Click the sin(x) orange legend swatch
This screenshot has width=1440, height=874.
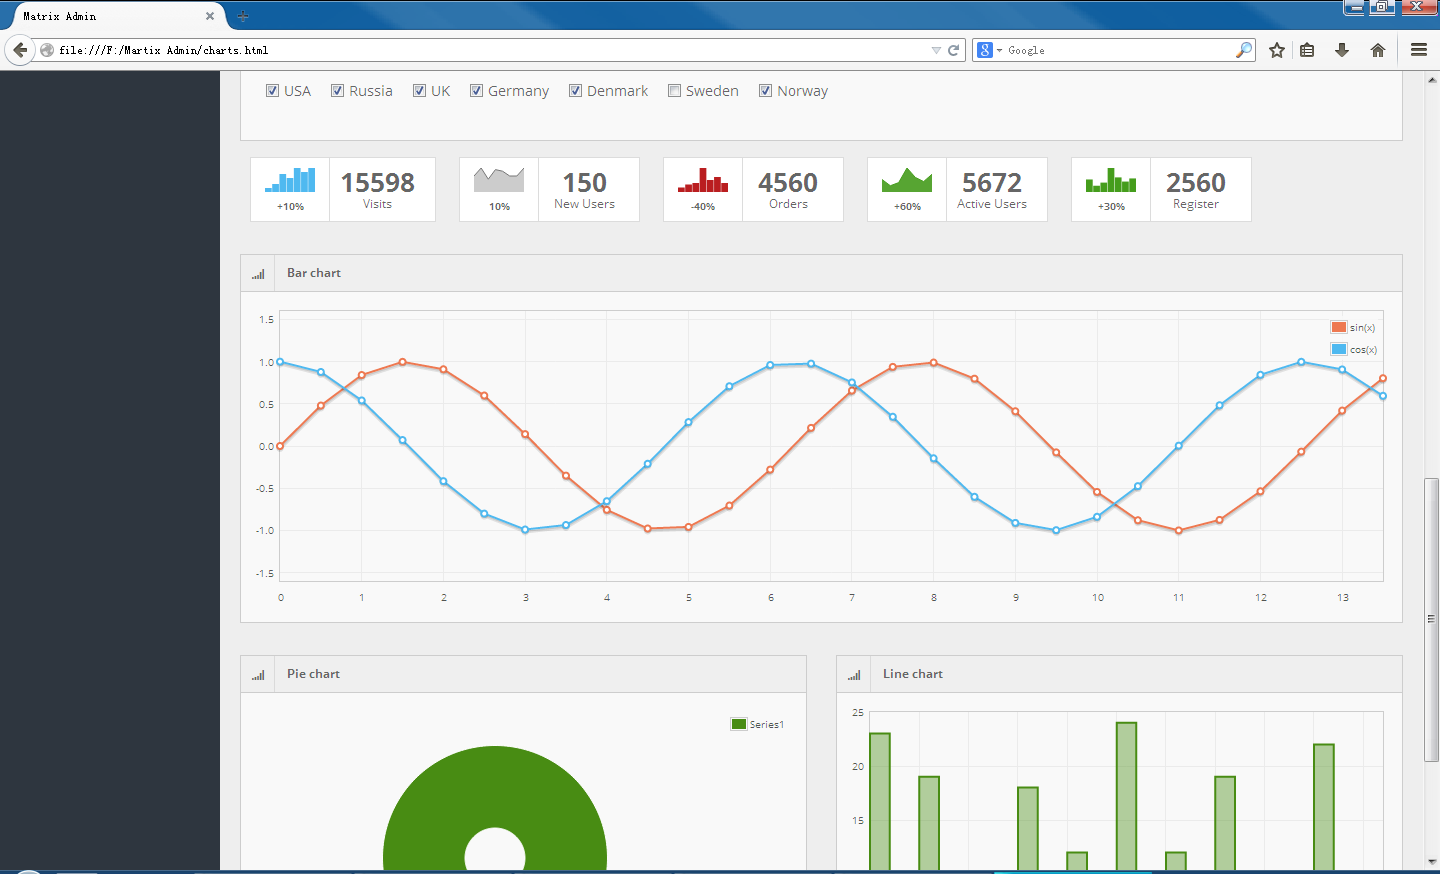[1339, 327]
